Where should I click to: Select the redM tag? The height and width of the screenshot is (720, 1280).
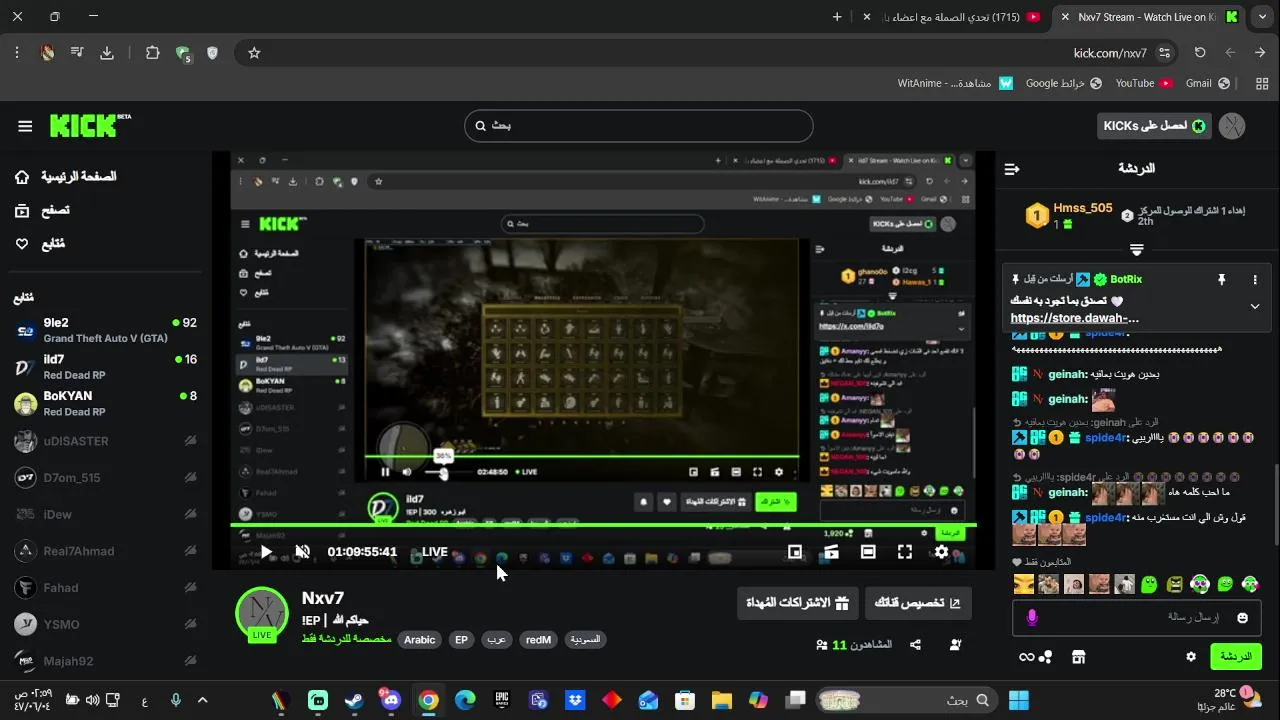point(538,640)
